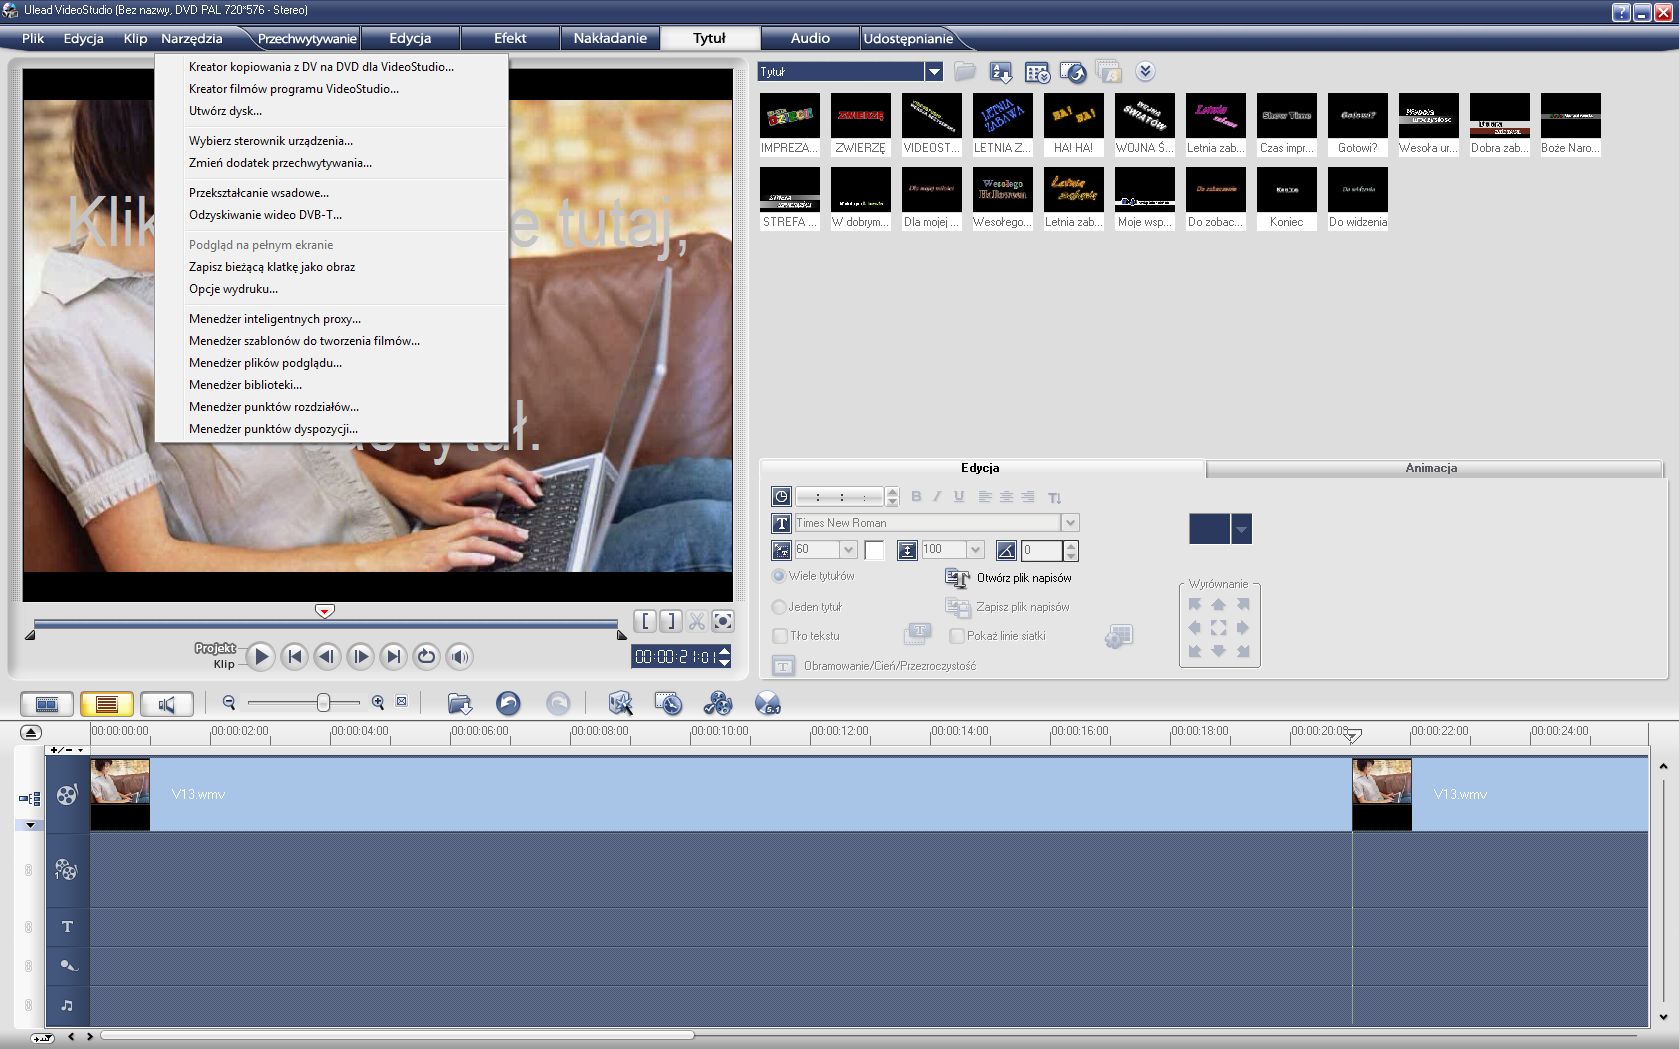Jump to the end of the clip
Viewport: 1679px width, 1049px height.
(x=393, y=656)
